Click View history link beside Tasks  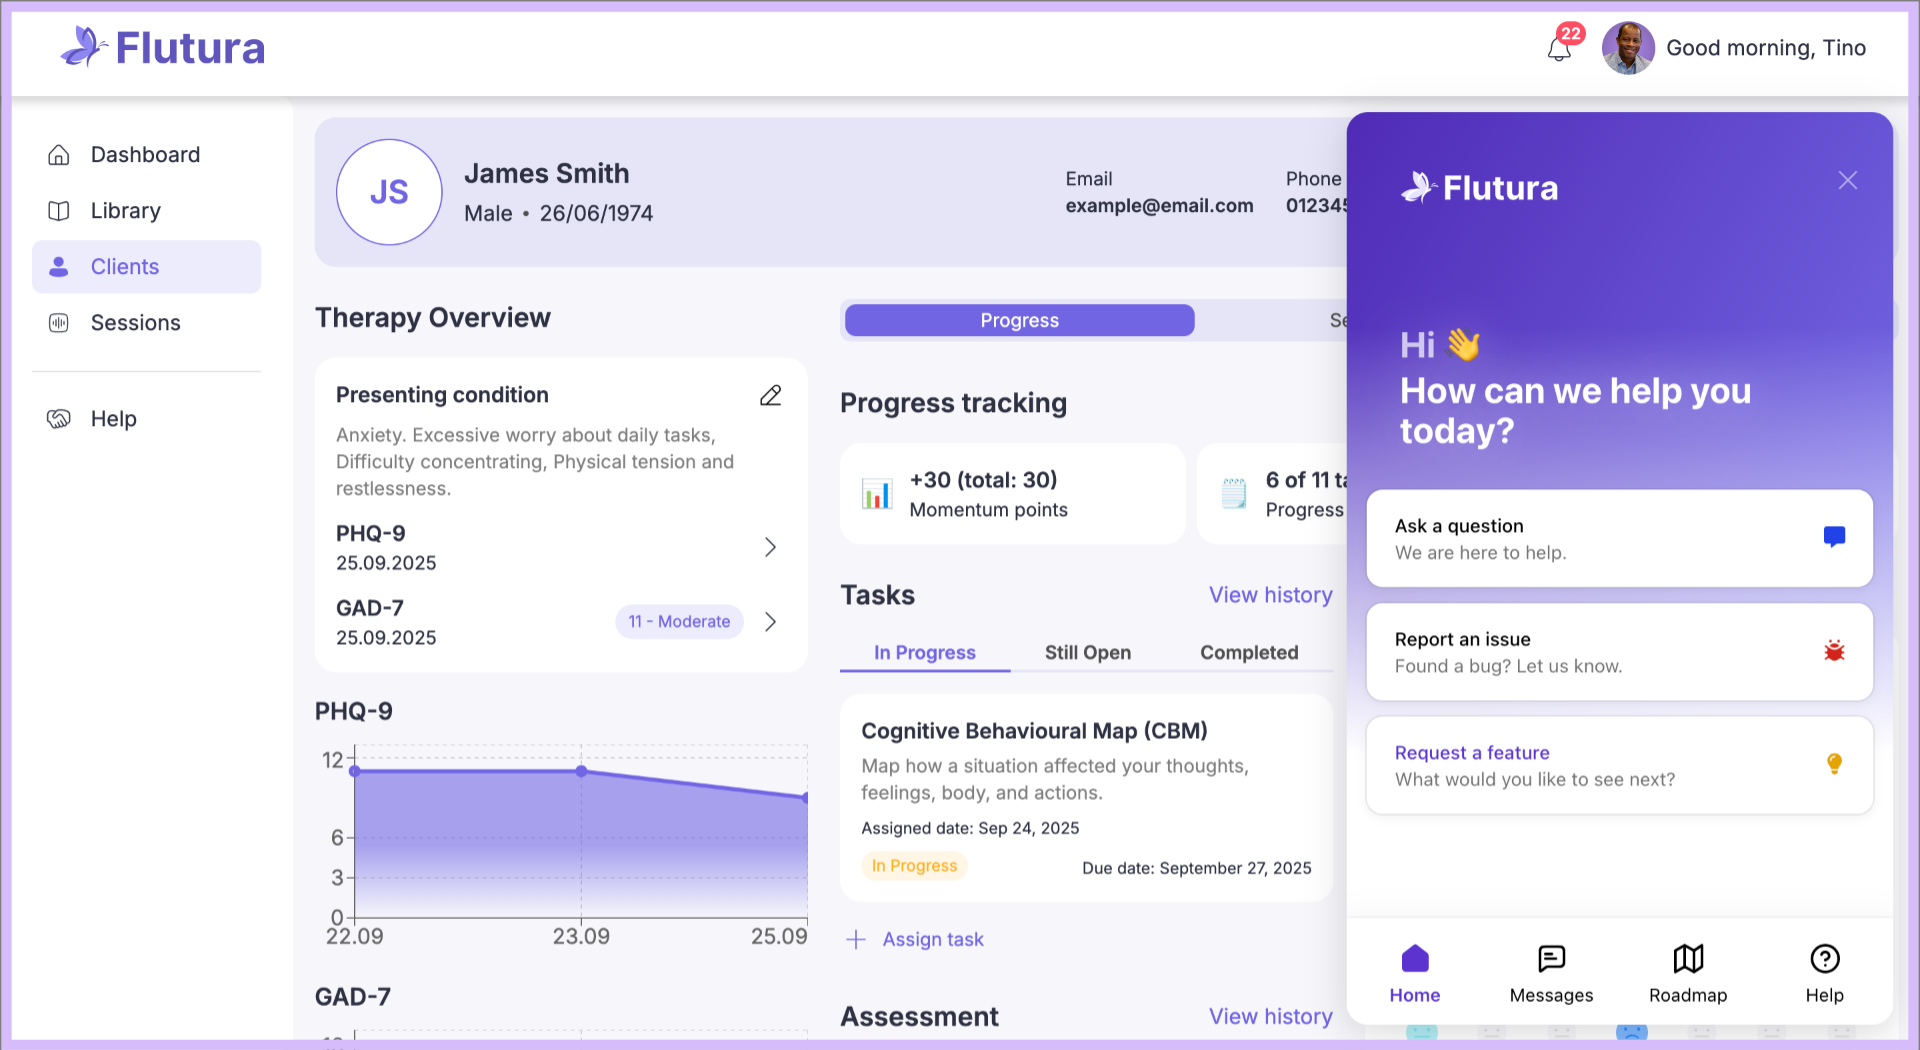click(x=1270, y=595)
